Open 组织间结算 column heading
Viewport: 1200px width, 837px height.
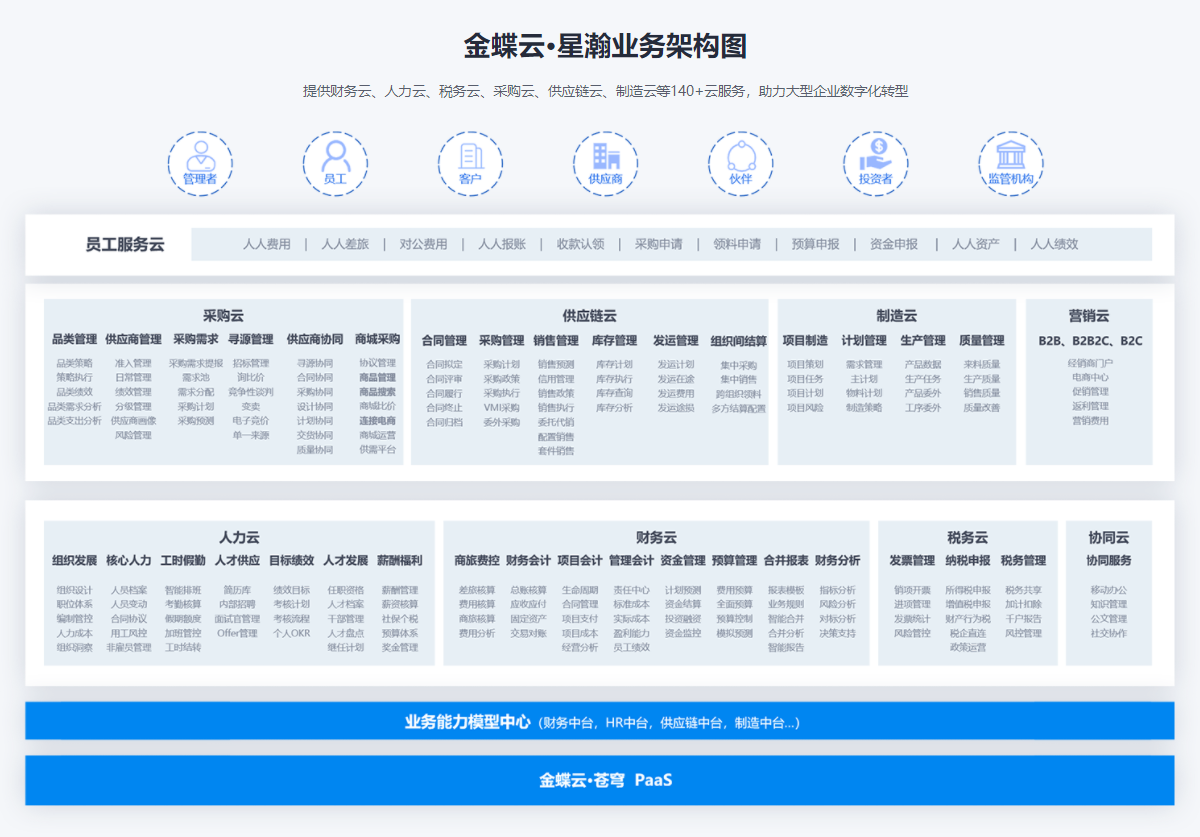pyautogui.click(x=739, y=341)
